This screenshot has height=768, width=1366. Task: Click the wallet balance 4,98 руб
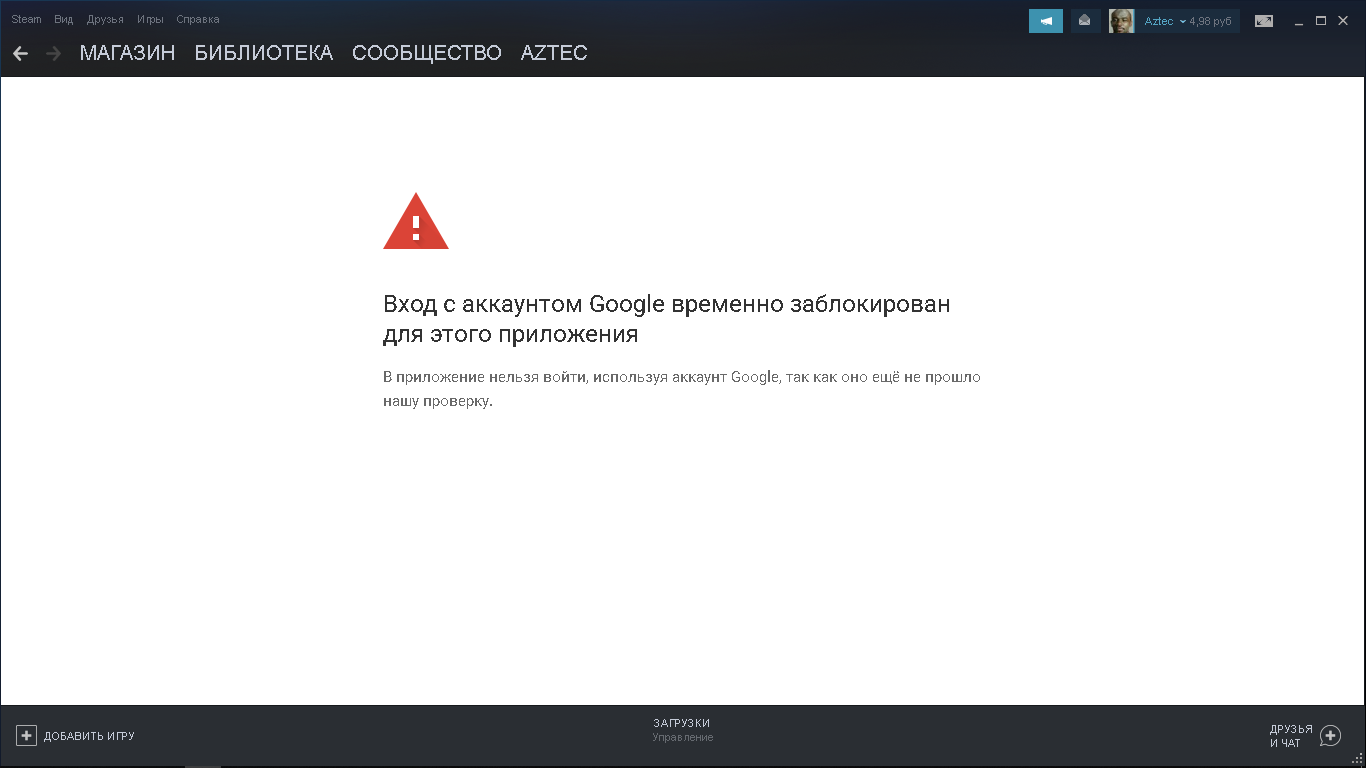click(1210, 21)
